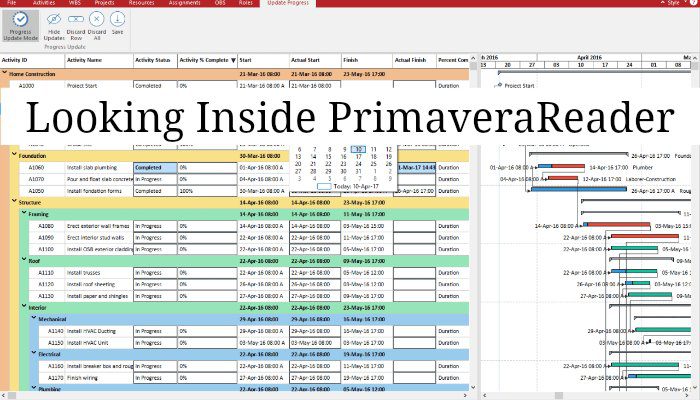Screen dimensions: 700x400
Task: Click the Actual Start column header
Action: point(315,60)
